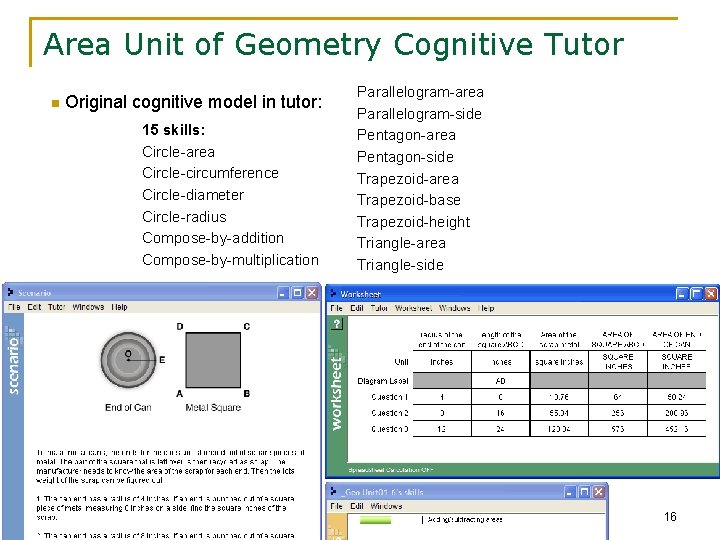The image size is (720, 540).
Task: Open the Worksheet menu in Worksheet window
Action: coord(413,308)
